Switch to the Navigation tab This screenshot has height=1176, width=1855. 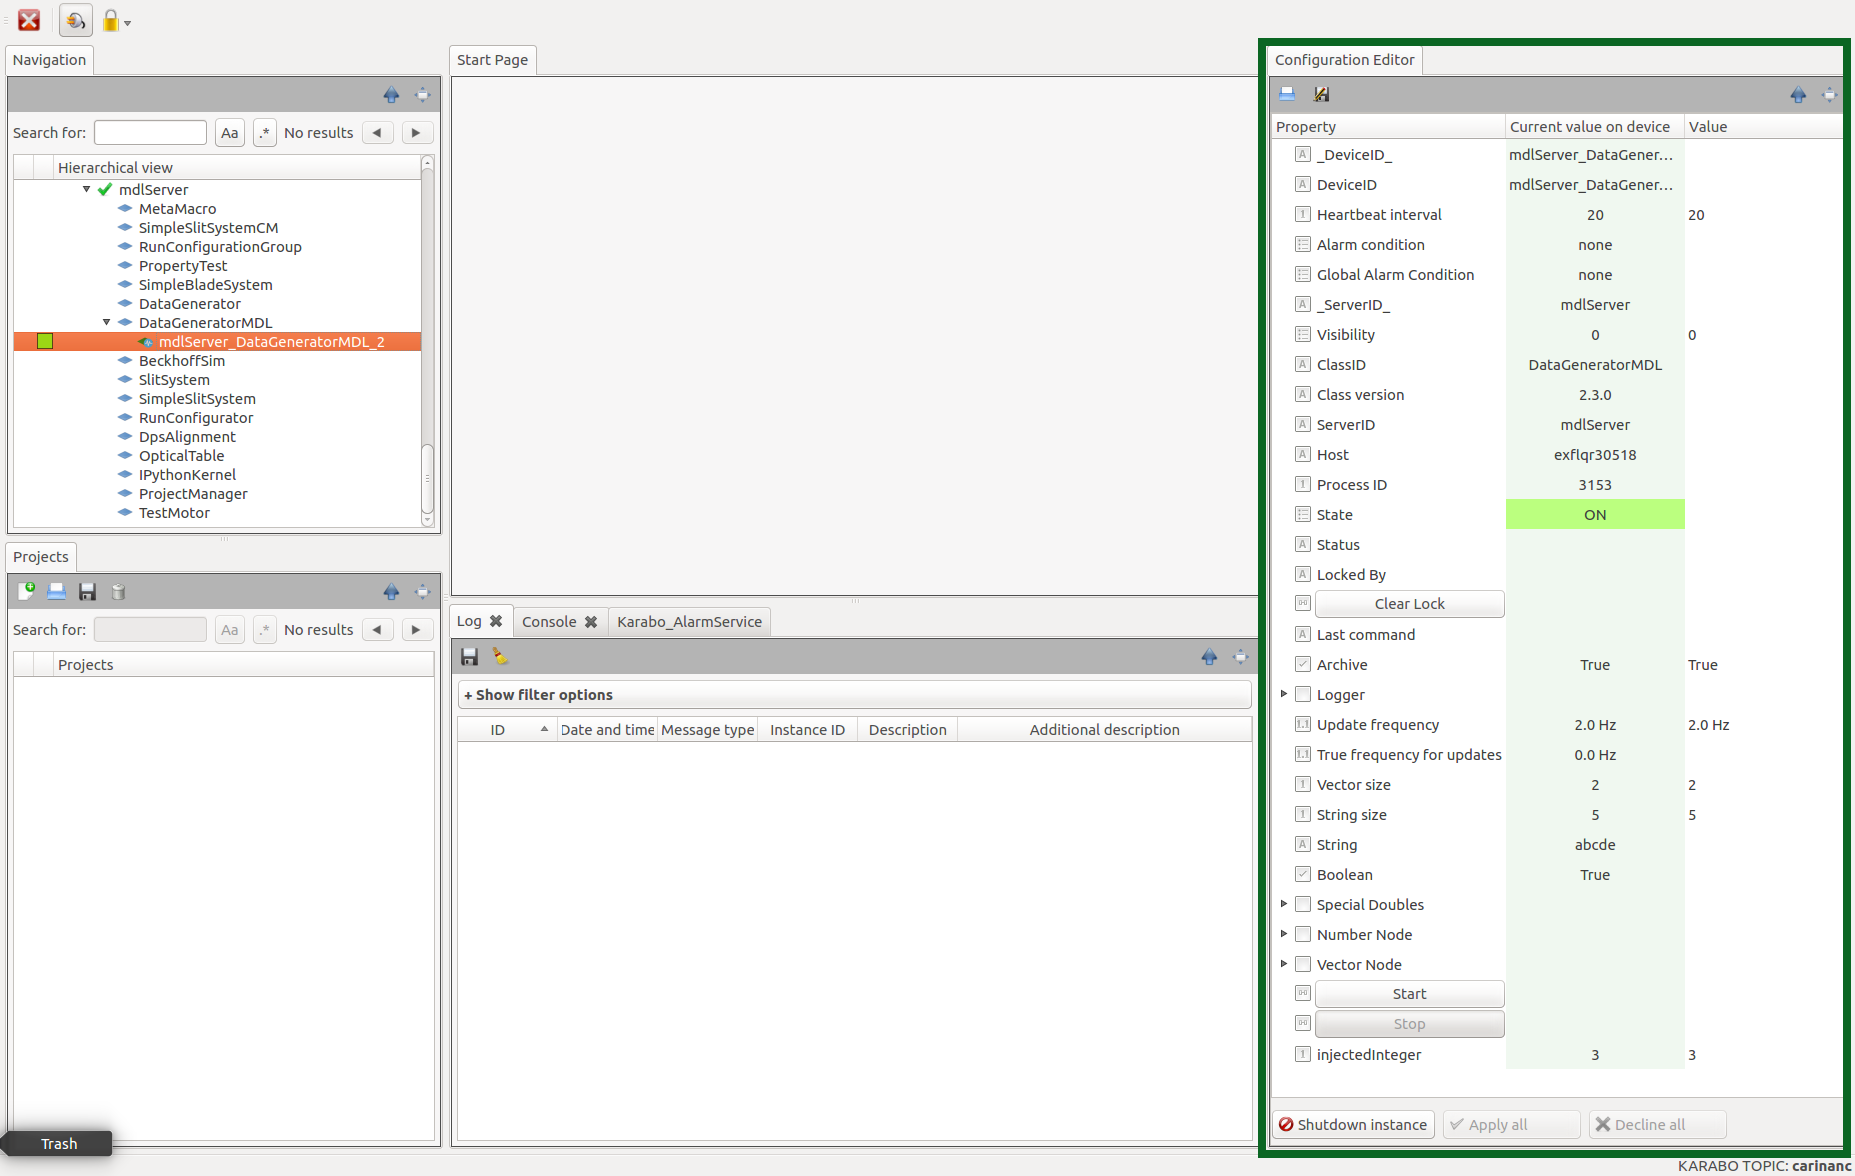point(50,60)
